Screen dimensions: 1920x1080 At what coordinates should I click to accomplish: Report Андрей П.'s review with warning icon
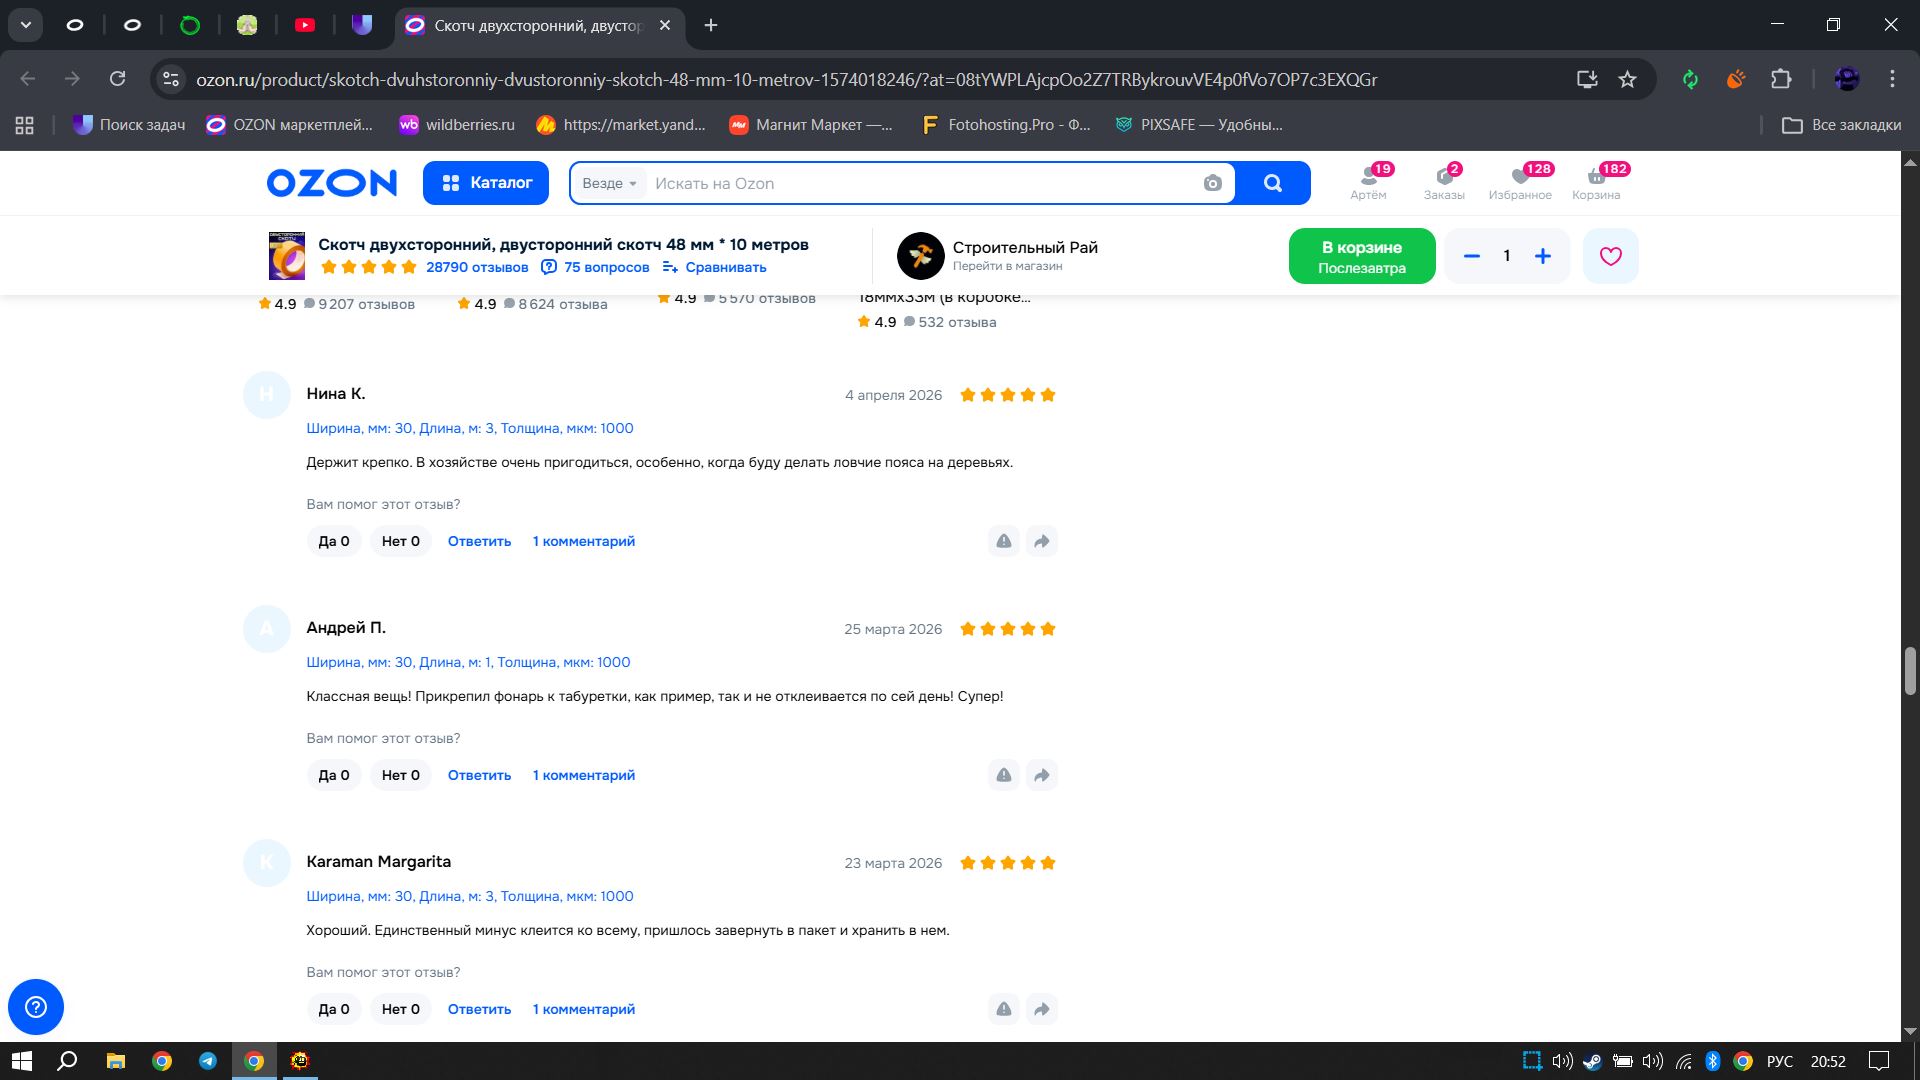pos(1003,775)
